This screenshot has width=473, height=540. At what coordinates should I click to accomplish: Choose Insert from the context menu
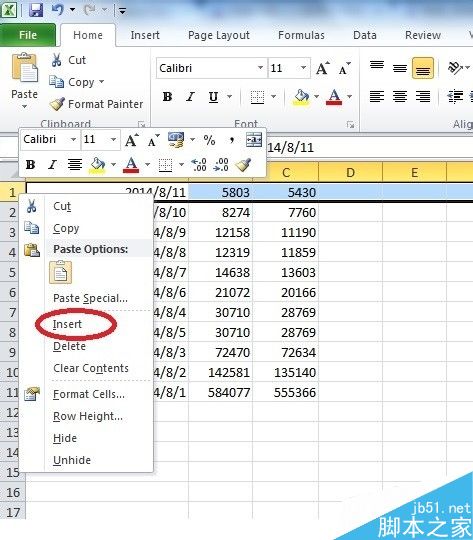point(67,324)
